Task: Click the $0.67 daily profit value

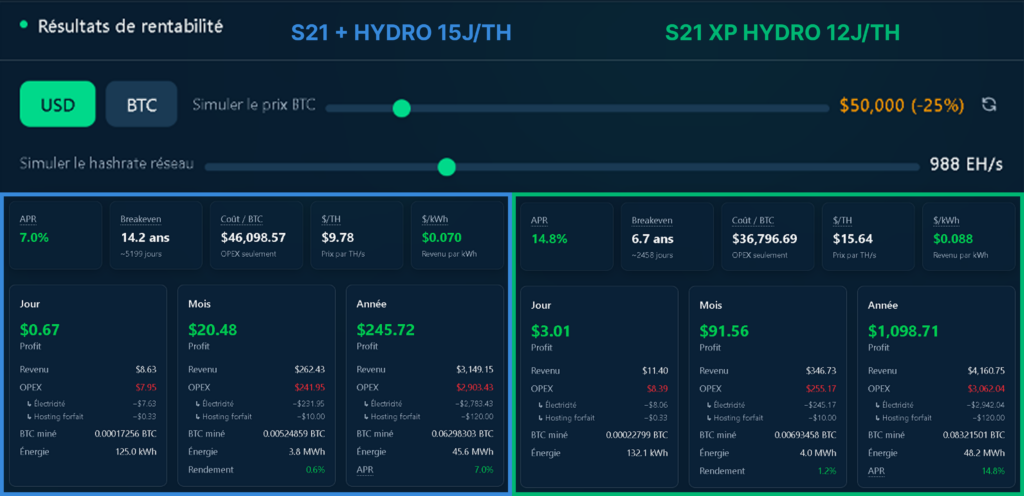Action: [x=40, y=330]
